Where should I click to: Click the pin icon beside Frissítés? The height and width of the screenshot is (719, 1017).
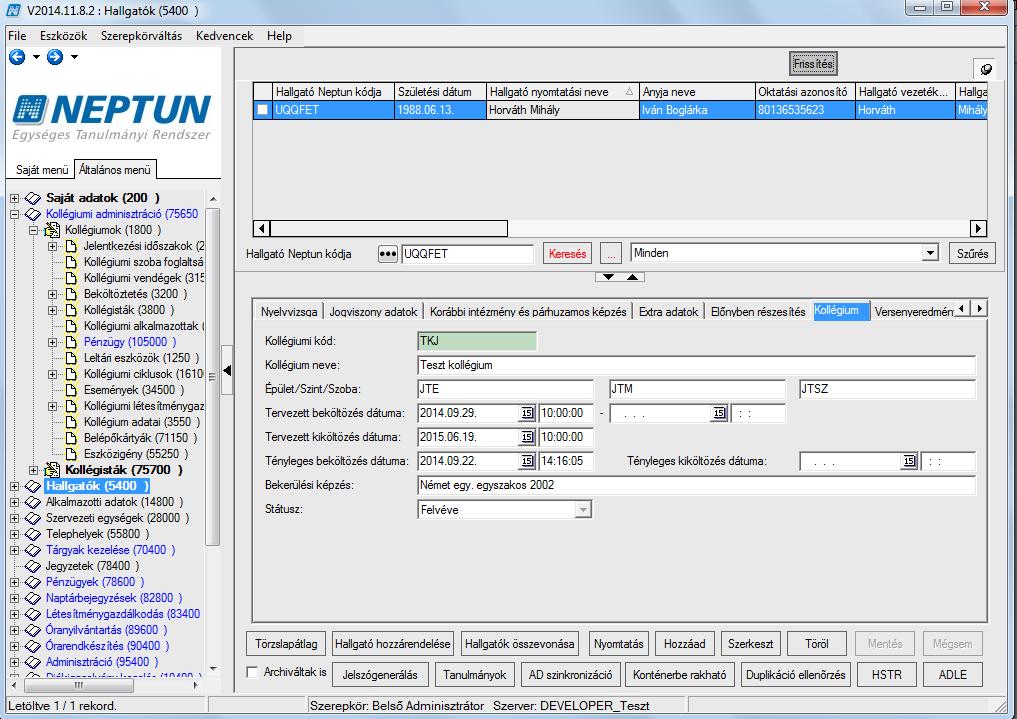[985, 69]
